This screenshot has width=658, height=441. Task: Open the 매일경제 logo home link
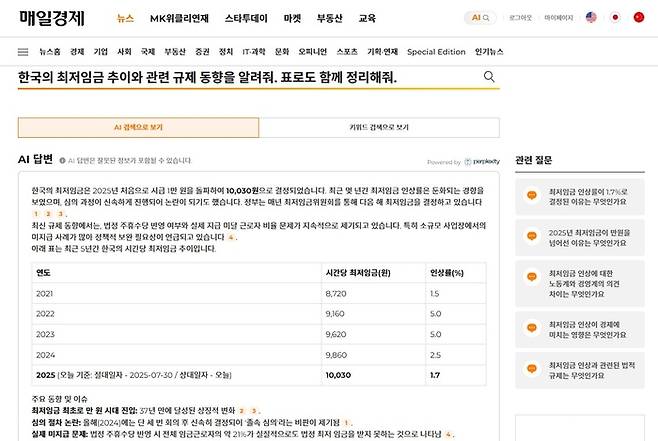52,18
